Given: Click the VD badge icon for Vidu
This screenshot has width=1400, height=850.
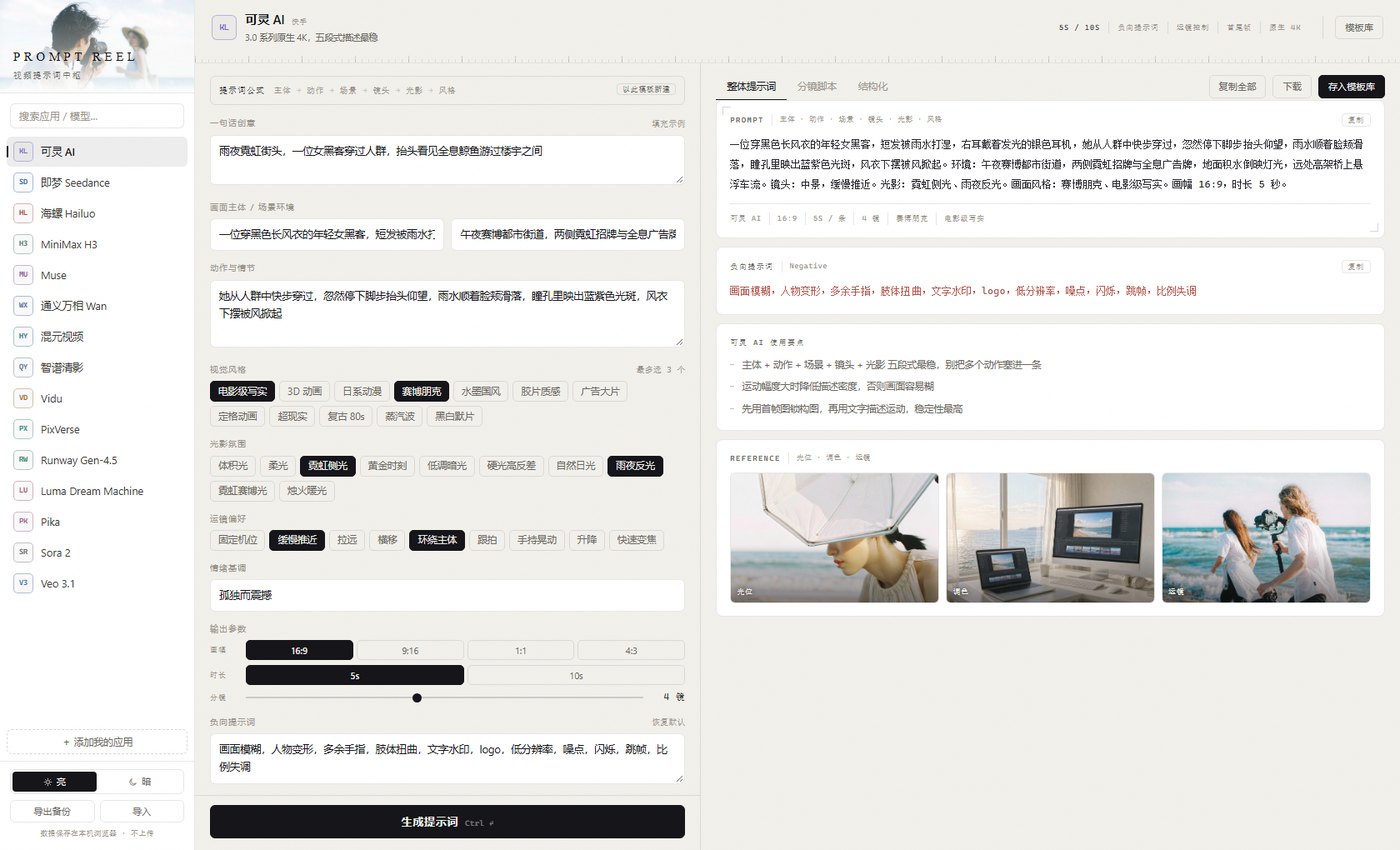Looking at the screenshot, I should click(x=23, y=398).
